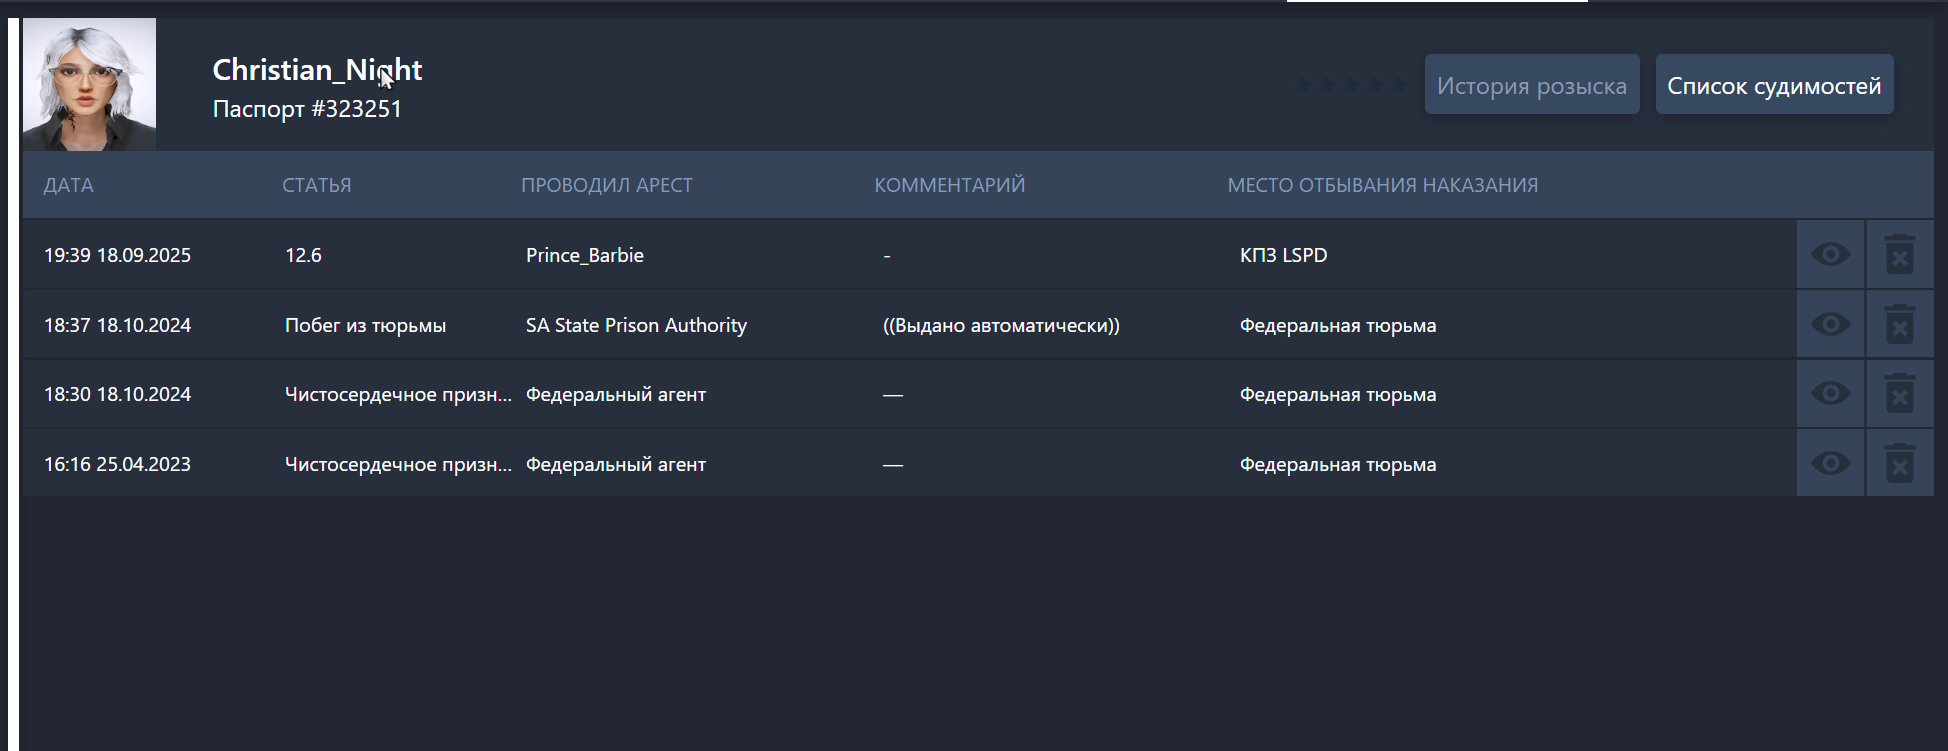1948x751 pixels.
Task: Click the Christian_Night profile photo
Action: (x=89, y=84)
